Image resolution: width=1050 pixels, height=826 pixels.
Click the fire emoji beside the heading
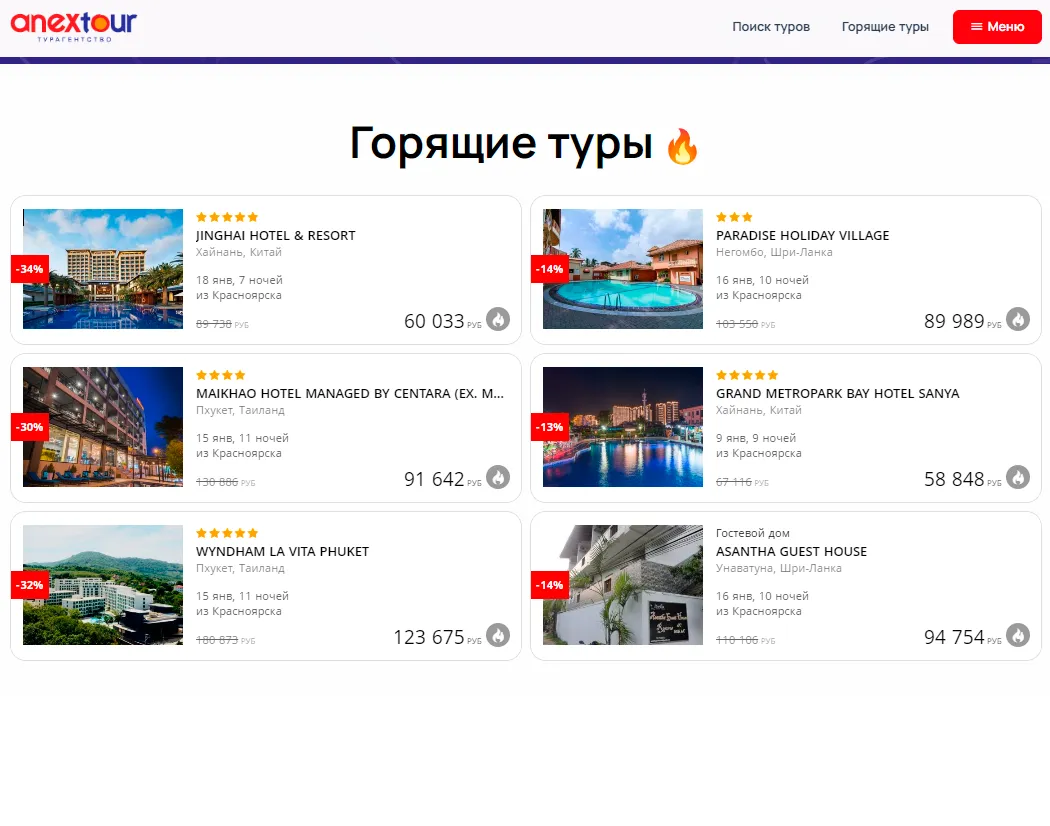pos(682,146)
